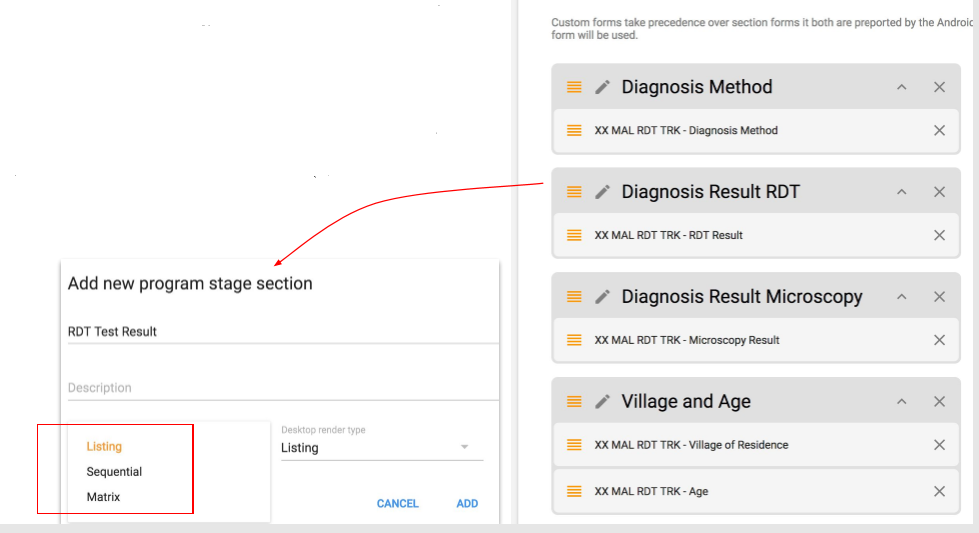This screenshot has width=979, height=533.
Task: Choose Listing in the render type list
Action: pyautogui.click(x=104, y=446)
